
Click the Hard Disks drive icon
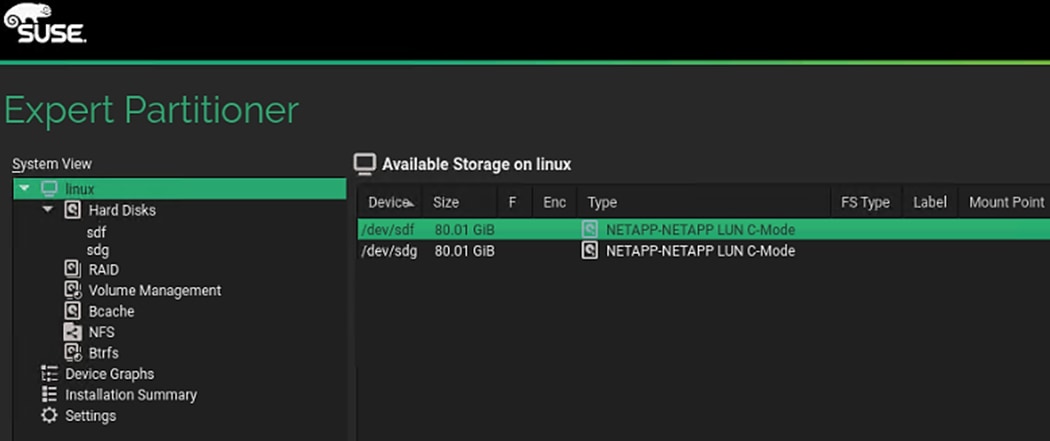point(72,210)
